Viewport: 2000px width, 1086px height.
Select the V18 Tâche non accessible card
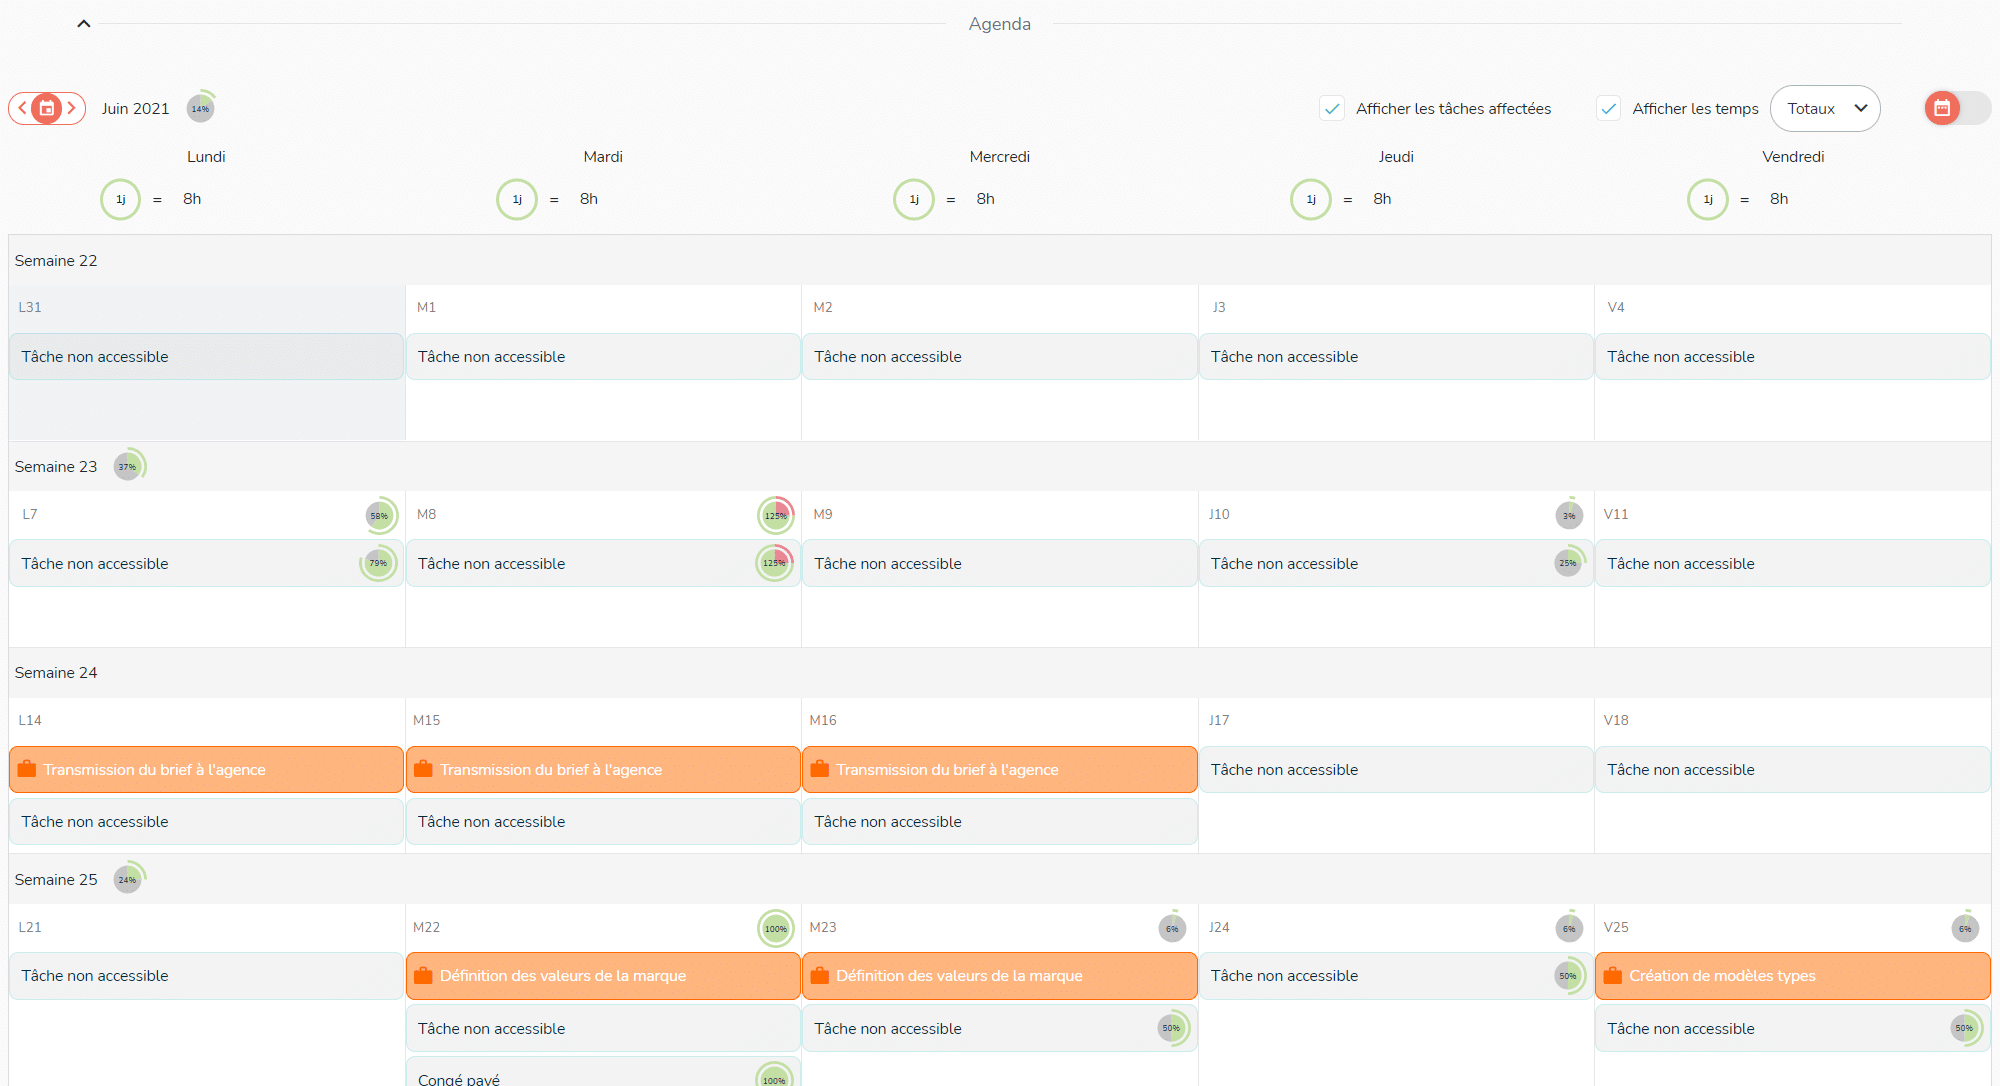(1793, 769)
